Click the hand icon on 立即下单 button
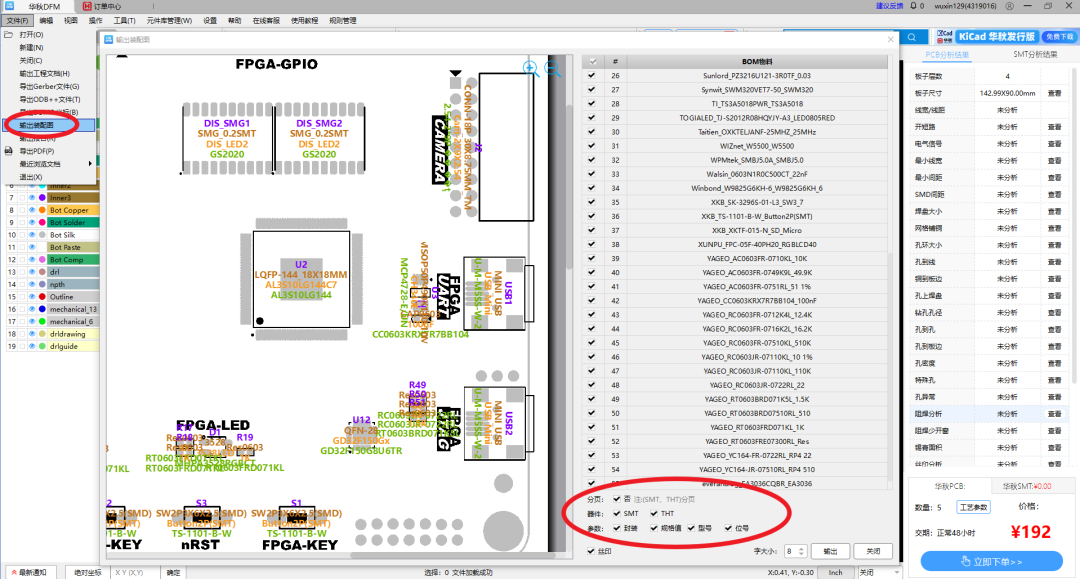 click(x=966, y=561)
